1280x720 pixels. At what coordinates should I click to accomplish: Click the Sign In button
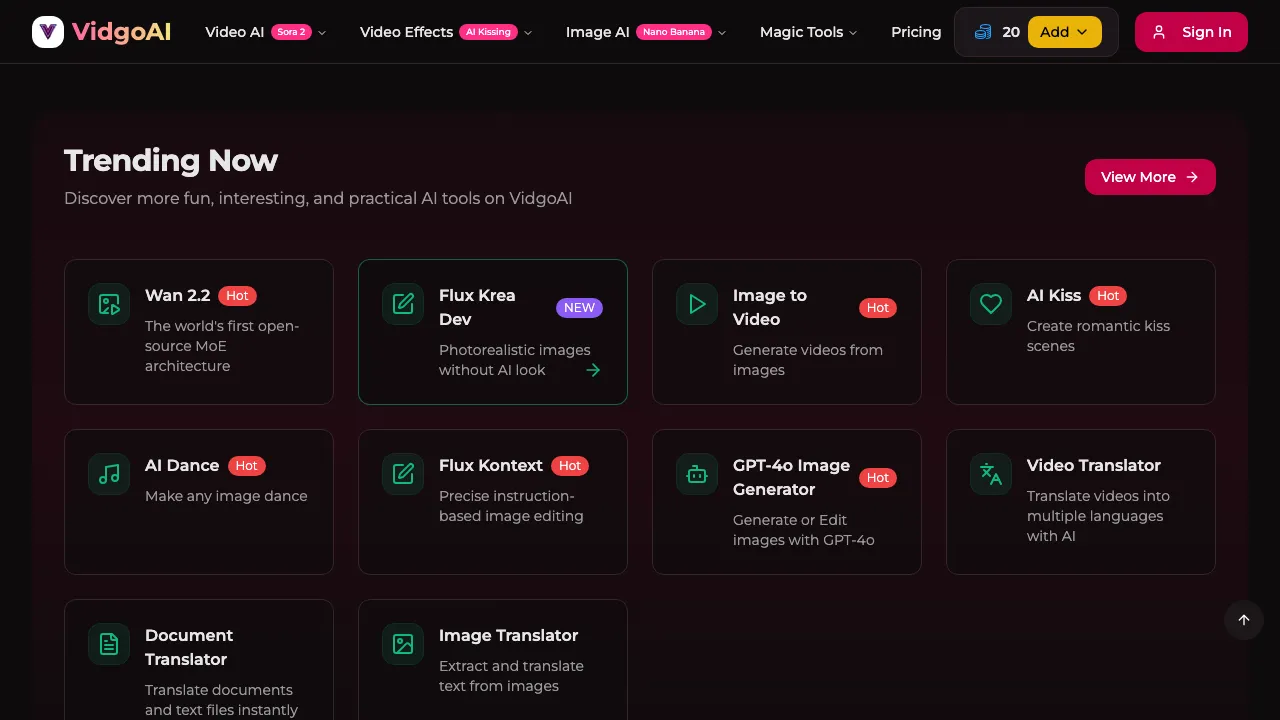click(x=1191, y=31)
